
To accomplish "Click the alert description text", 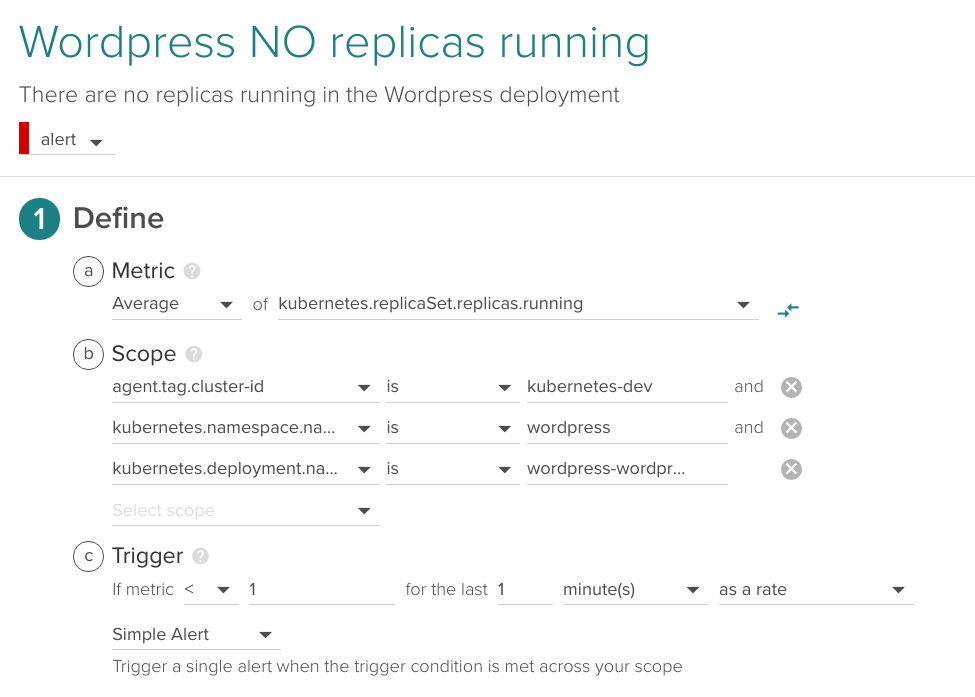I will pos(319,95).
